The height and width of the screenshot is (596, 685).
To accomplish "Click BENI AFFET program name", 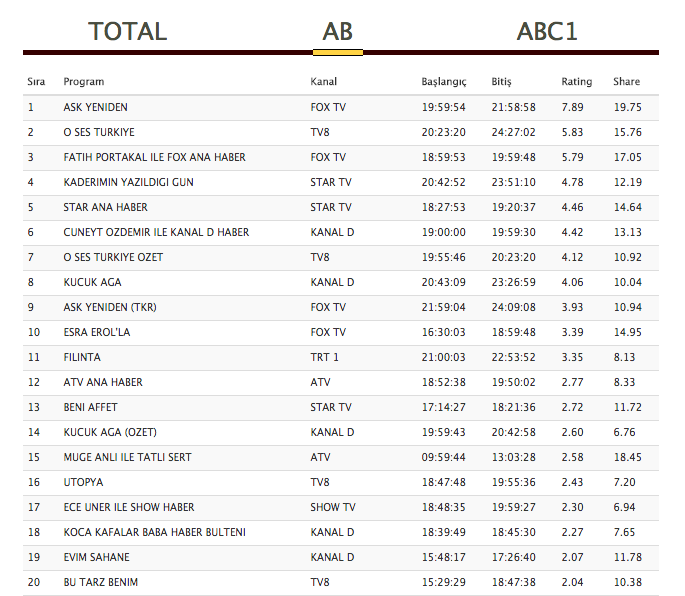I will coord(90,407).
